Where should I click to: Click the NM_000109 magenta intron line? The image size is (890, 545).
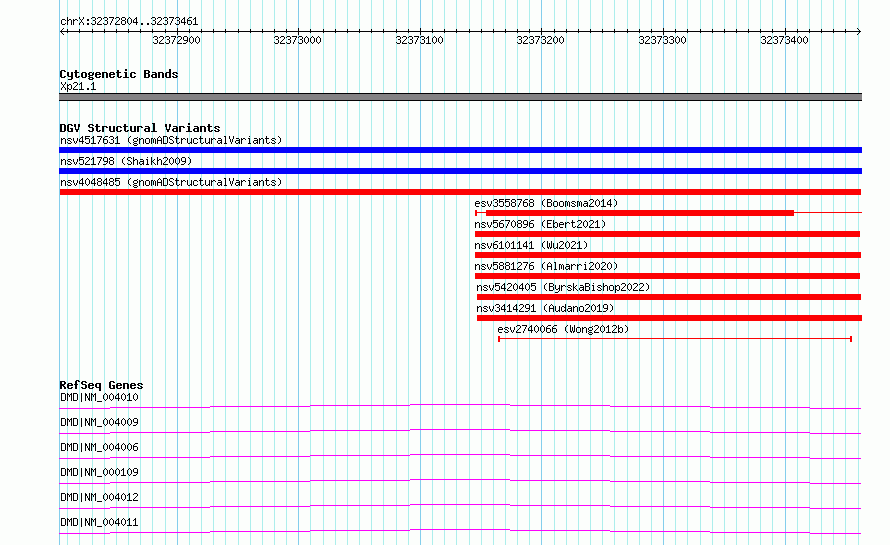pos(460,481)
